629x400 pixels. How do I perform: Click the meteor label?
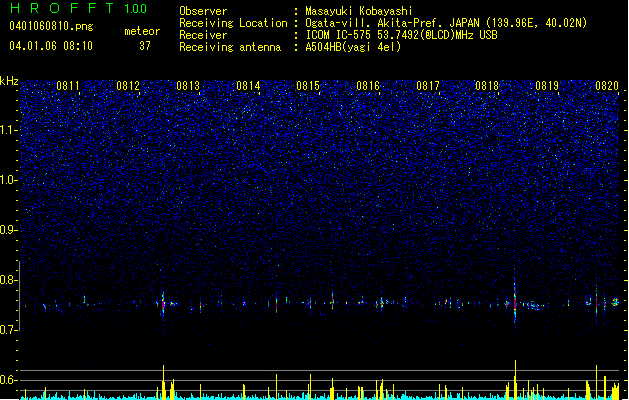click(142, 31)
